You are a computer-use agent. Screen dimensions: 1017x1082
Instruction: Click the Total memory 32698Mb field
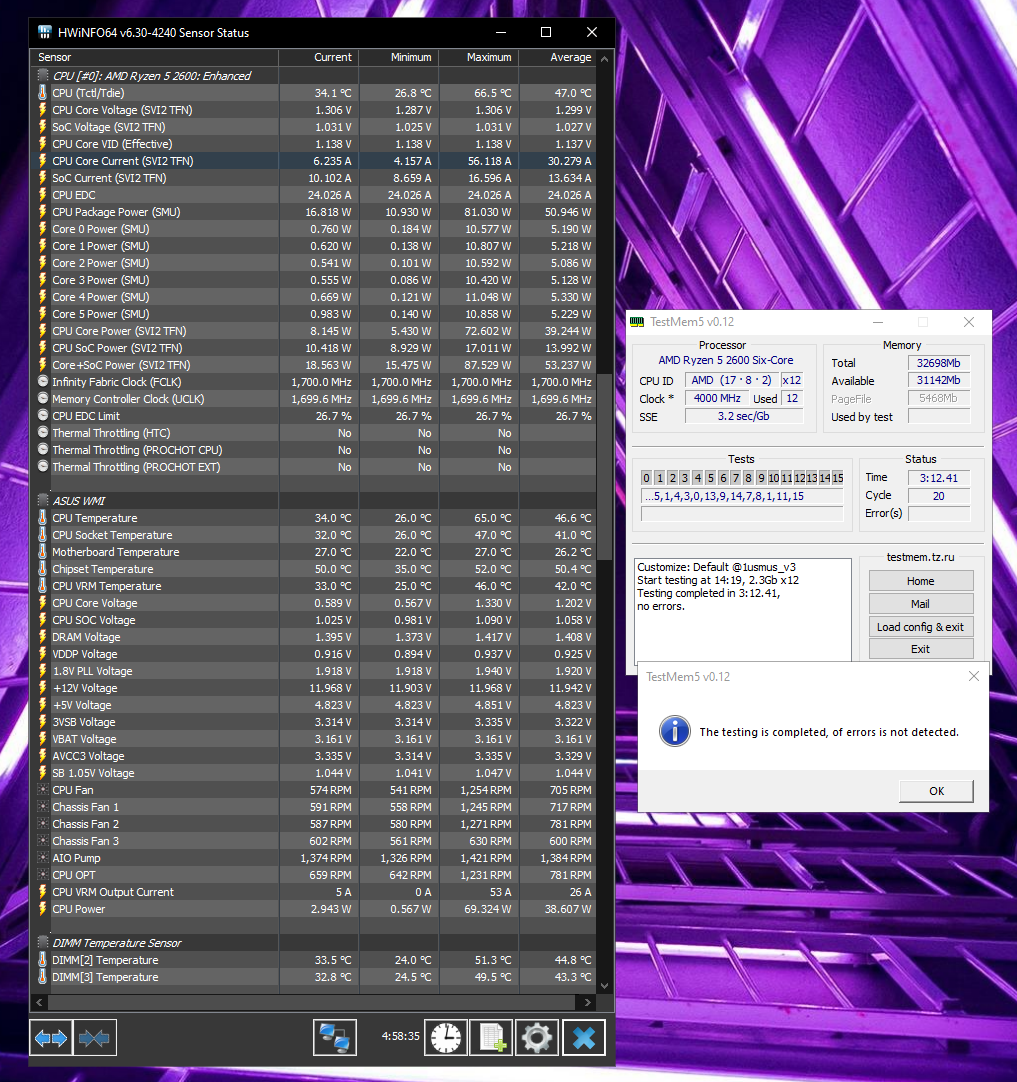tap(938, 363)
